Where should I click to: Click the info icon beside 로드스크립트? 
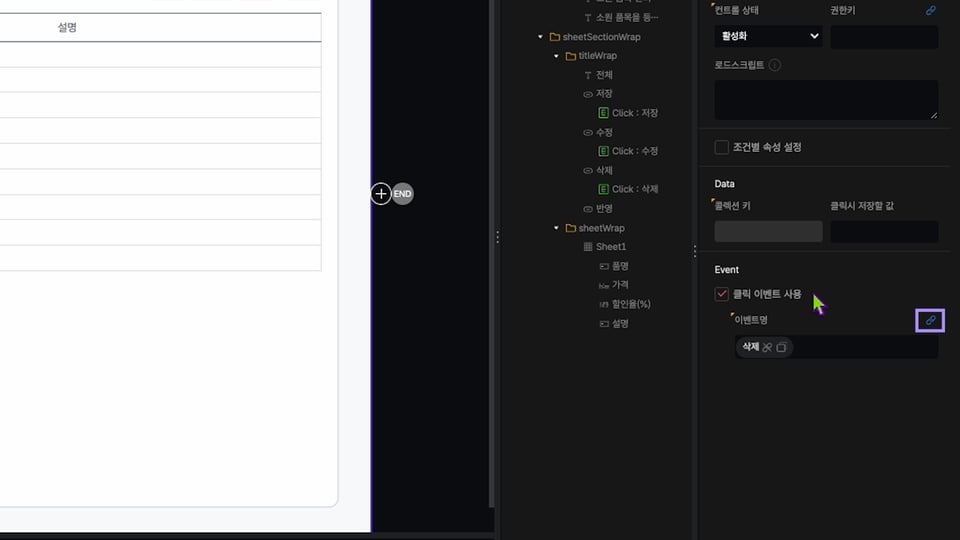tap(774, 65)
